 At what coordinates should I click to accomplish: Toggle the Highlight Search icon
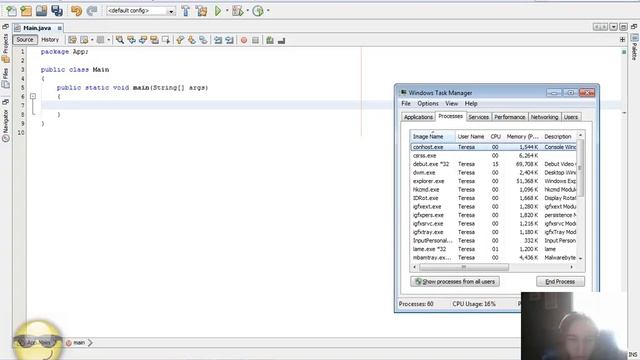[x=154, y=40]
